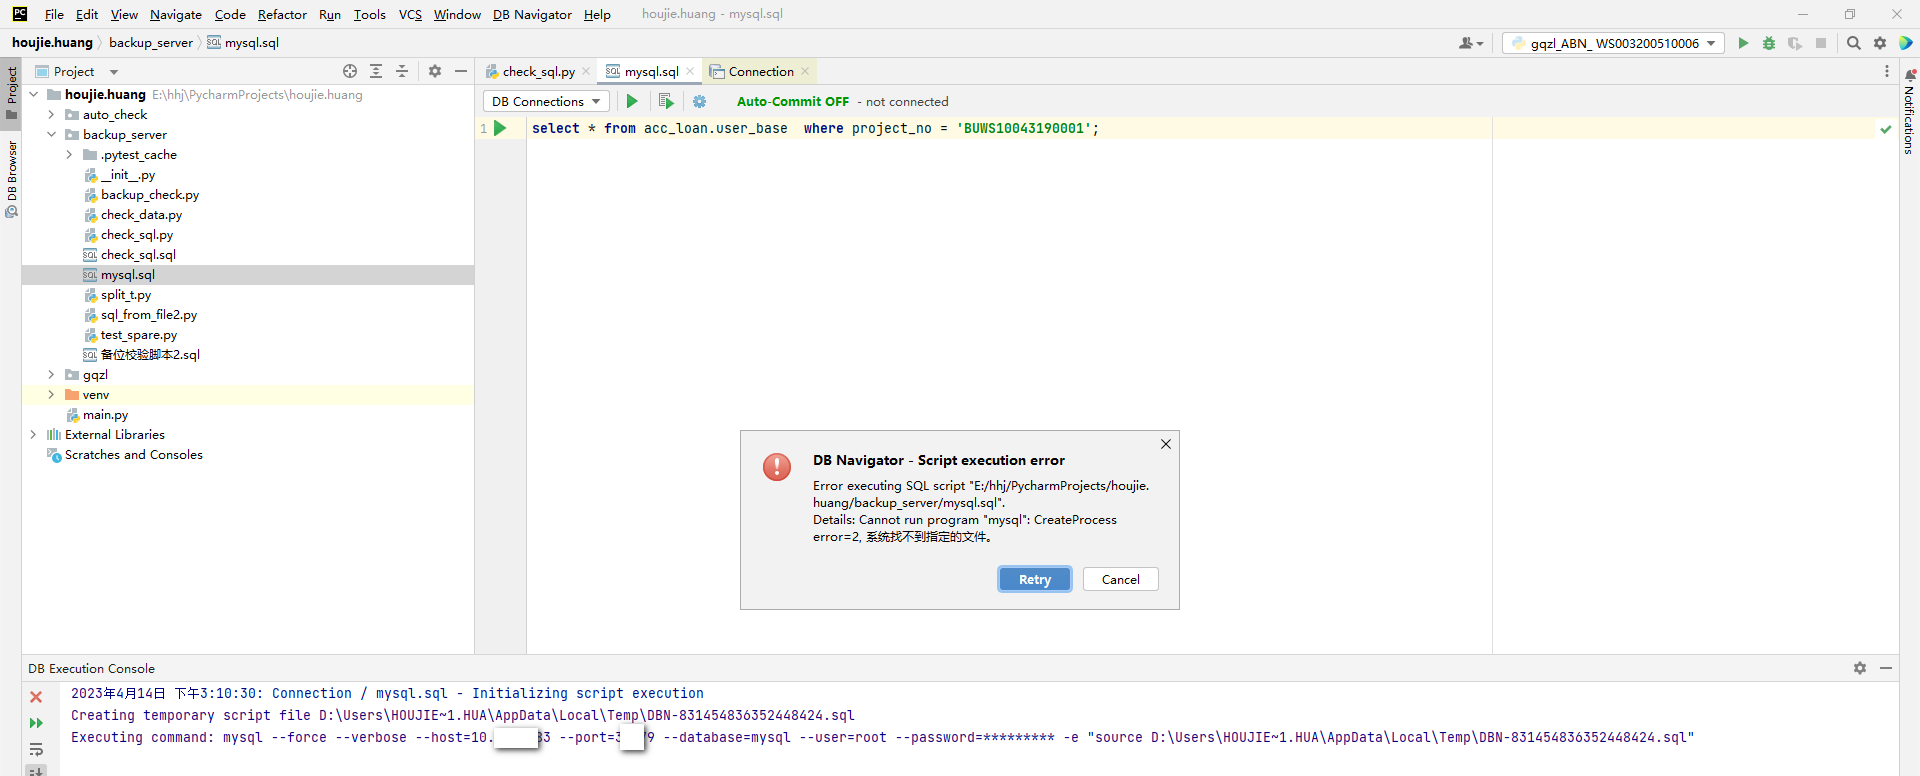This screenshot has height=776, width=1920.
Task: Open IDE settings gear in top toolbar
Action: pos(1880,43)
